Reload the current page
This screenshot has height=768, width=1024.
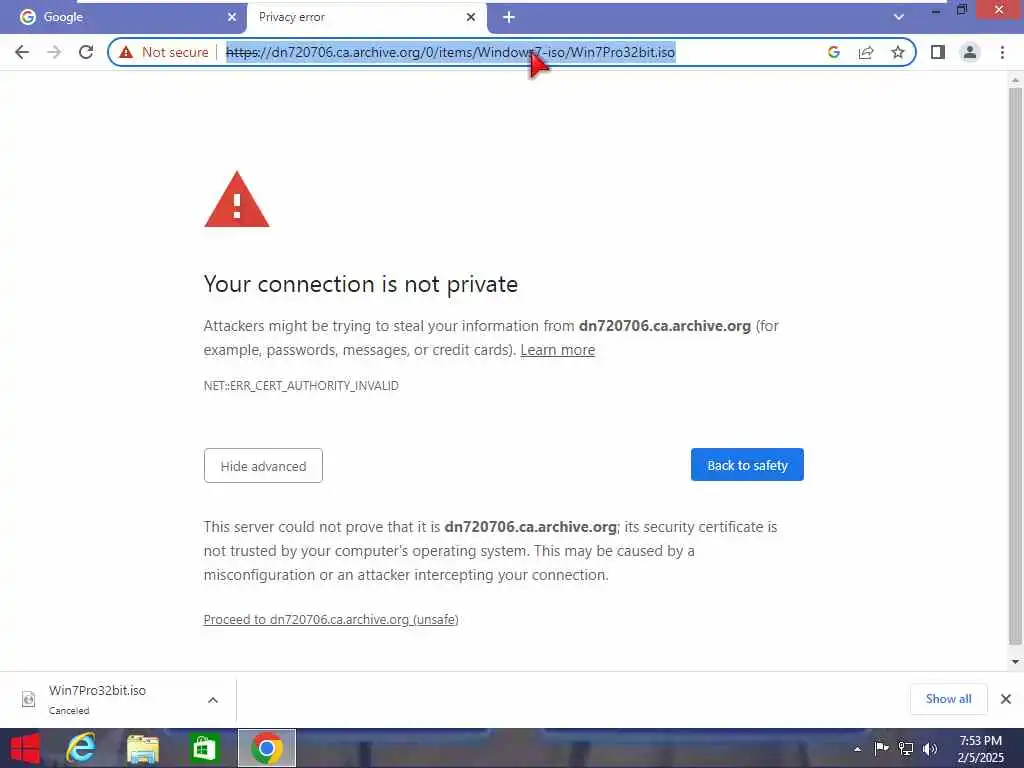click(x=86, y=52)
